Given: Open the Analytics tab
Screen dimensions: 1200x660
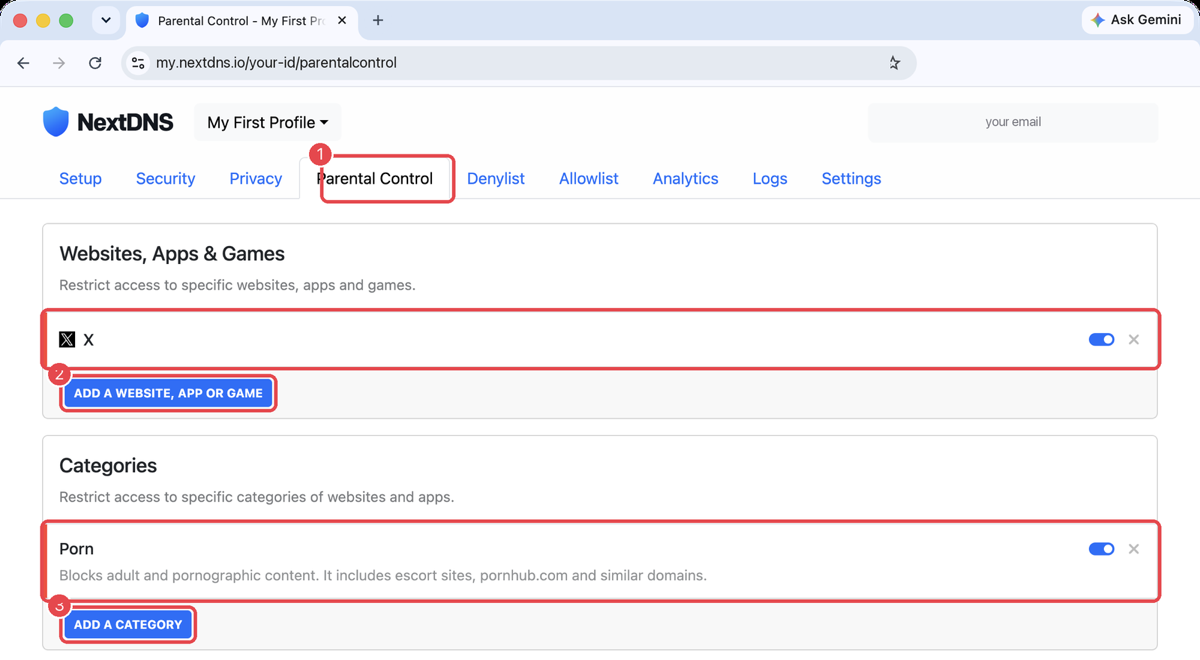Looking at the screenshot, I should [686, 179].
